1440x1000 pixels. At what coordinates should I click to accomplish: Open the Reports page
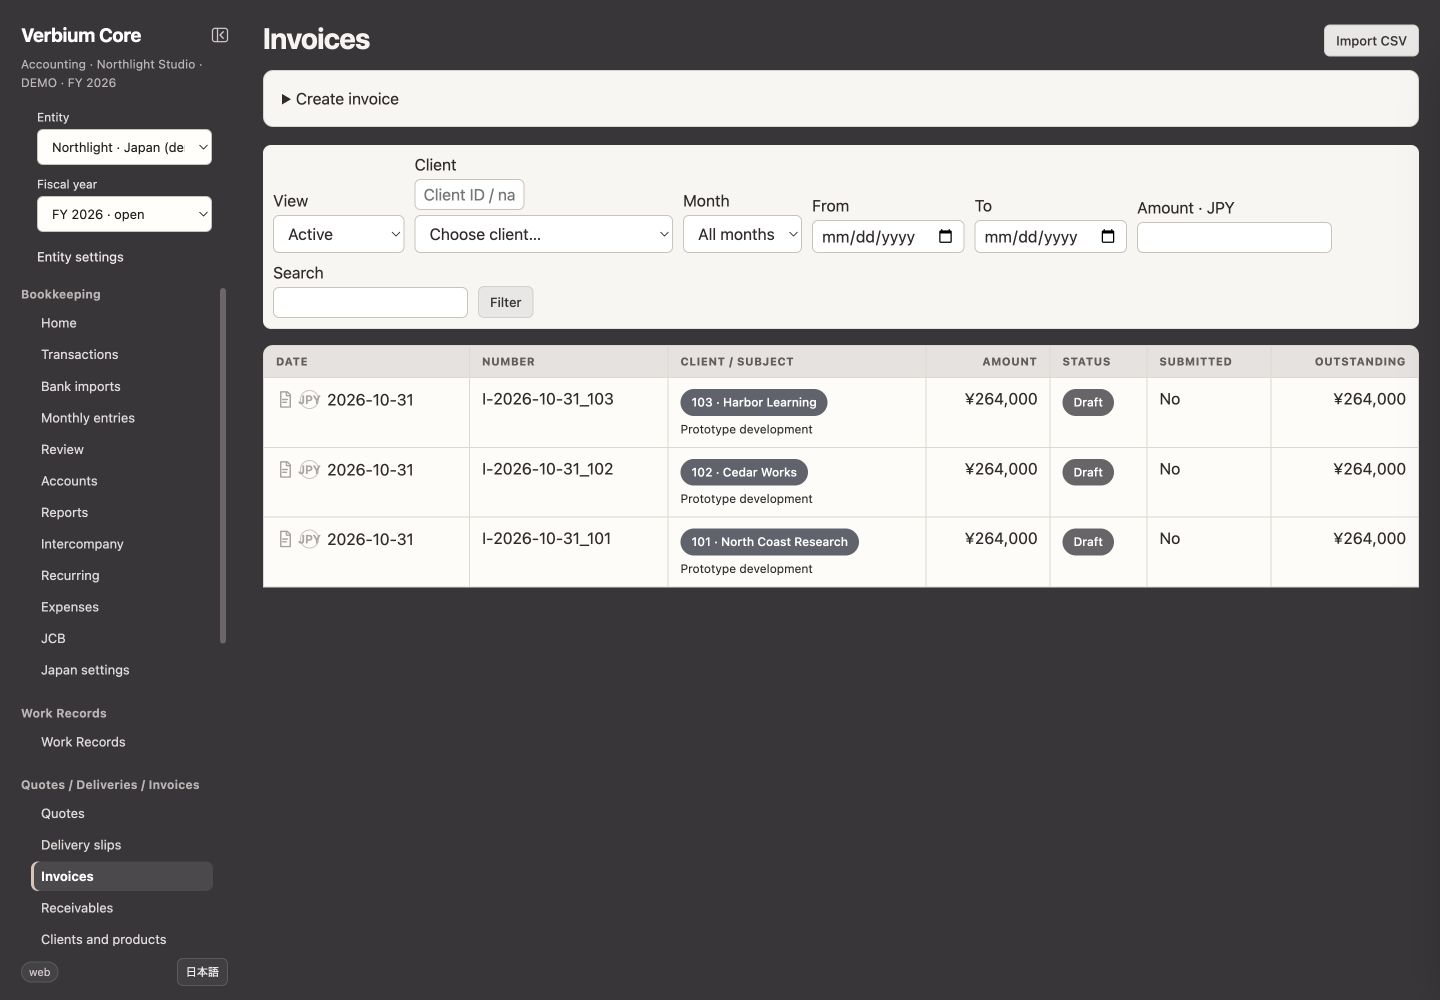coord(65,513)
